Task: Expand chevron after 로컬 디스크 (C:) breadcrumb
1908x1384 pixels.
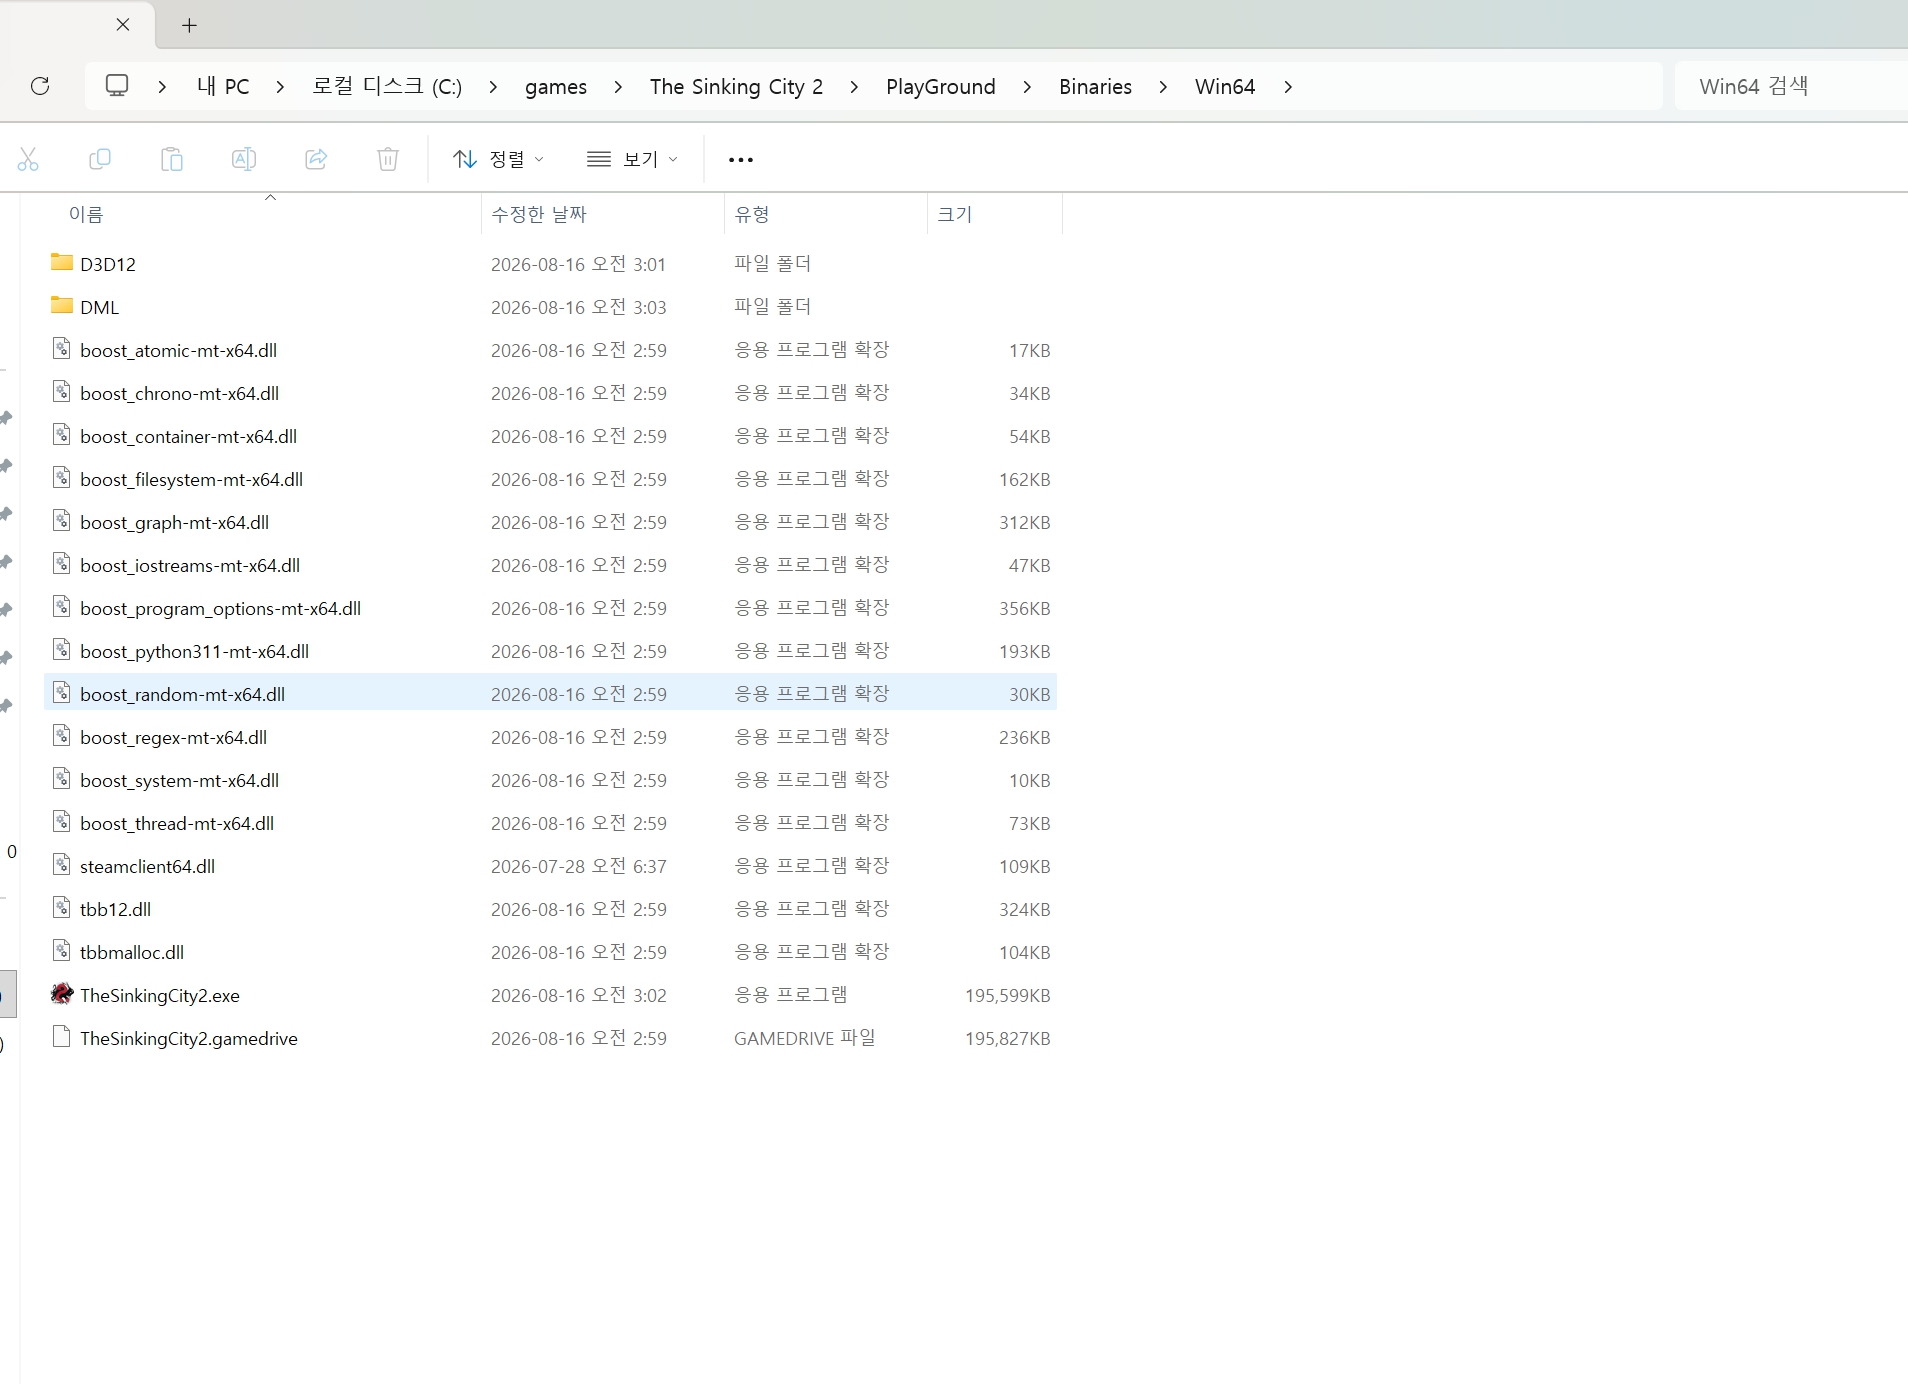Action: 493,87
